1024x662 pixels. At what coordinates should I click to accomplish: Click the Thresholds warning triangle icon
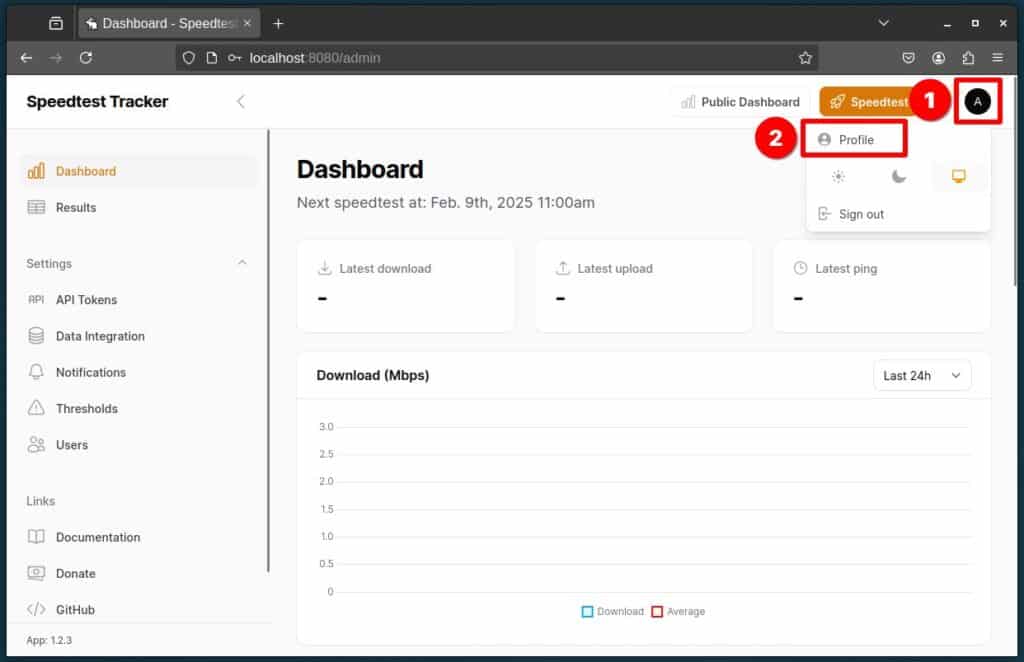point(37,408)
